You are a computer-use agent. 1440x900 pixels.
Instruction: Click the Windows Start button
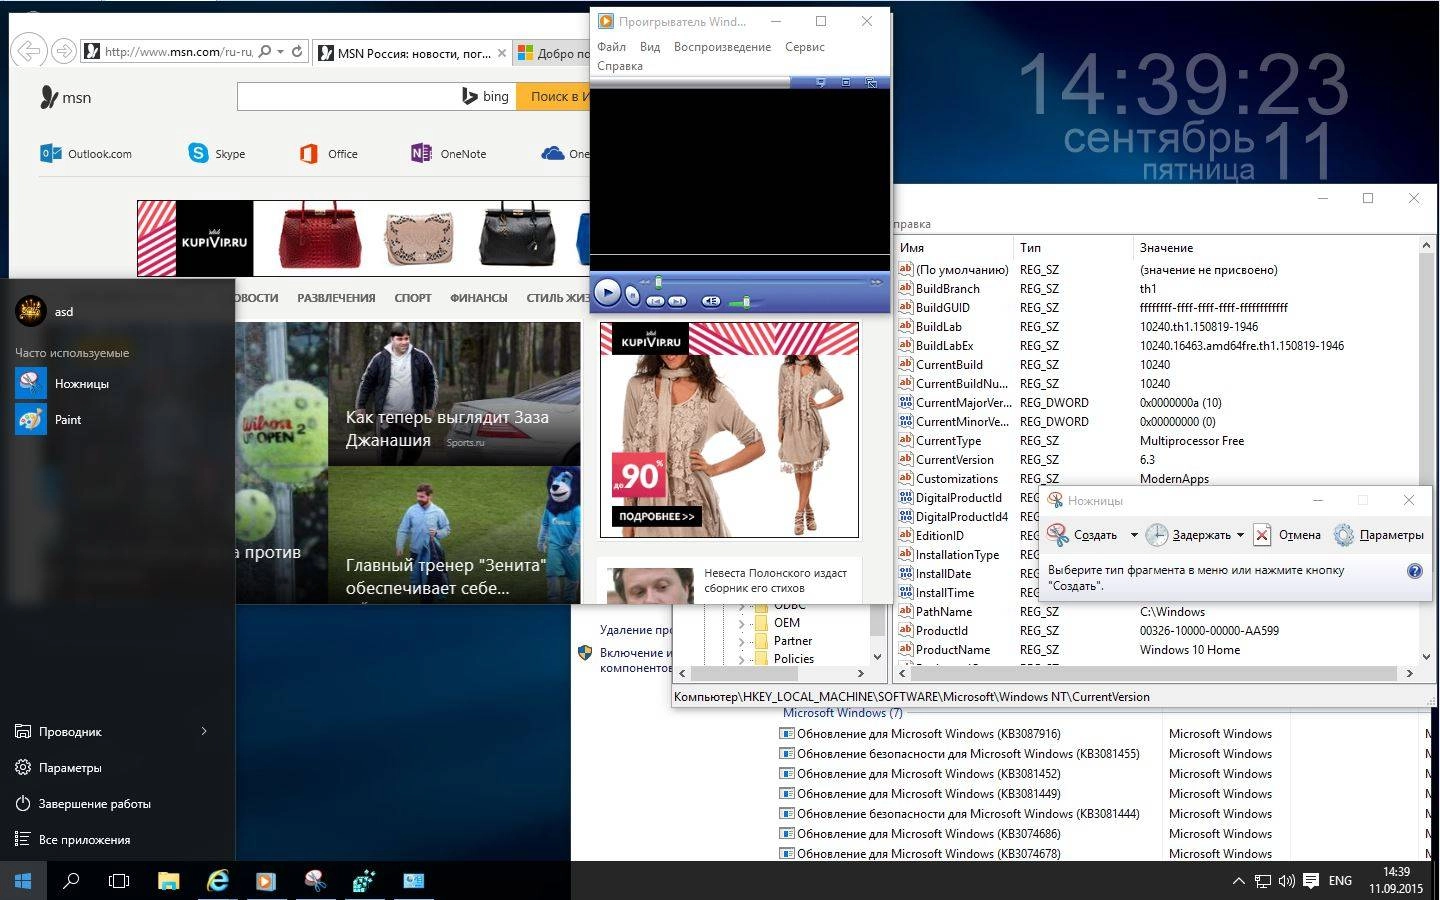click(x=24, y=881)
